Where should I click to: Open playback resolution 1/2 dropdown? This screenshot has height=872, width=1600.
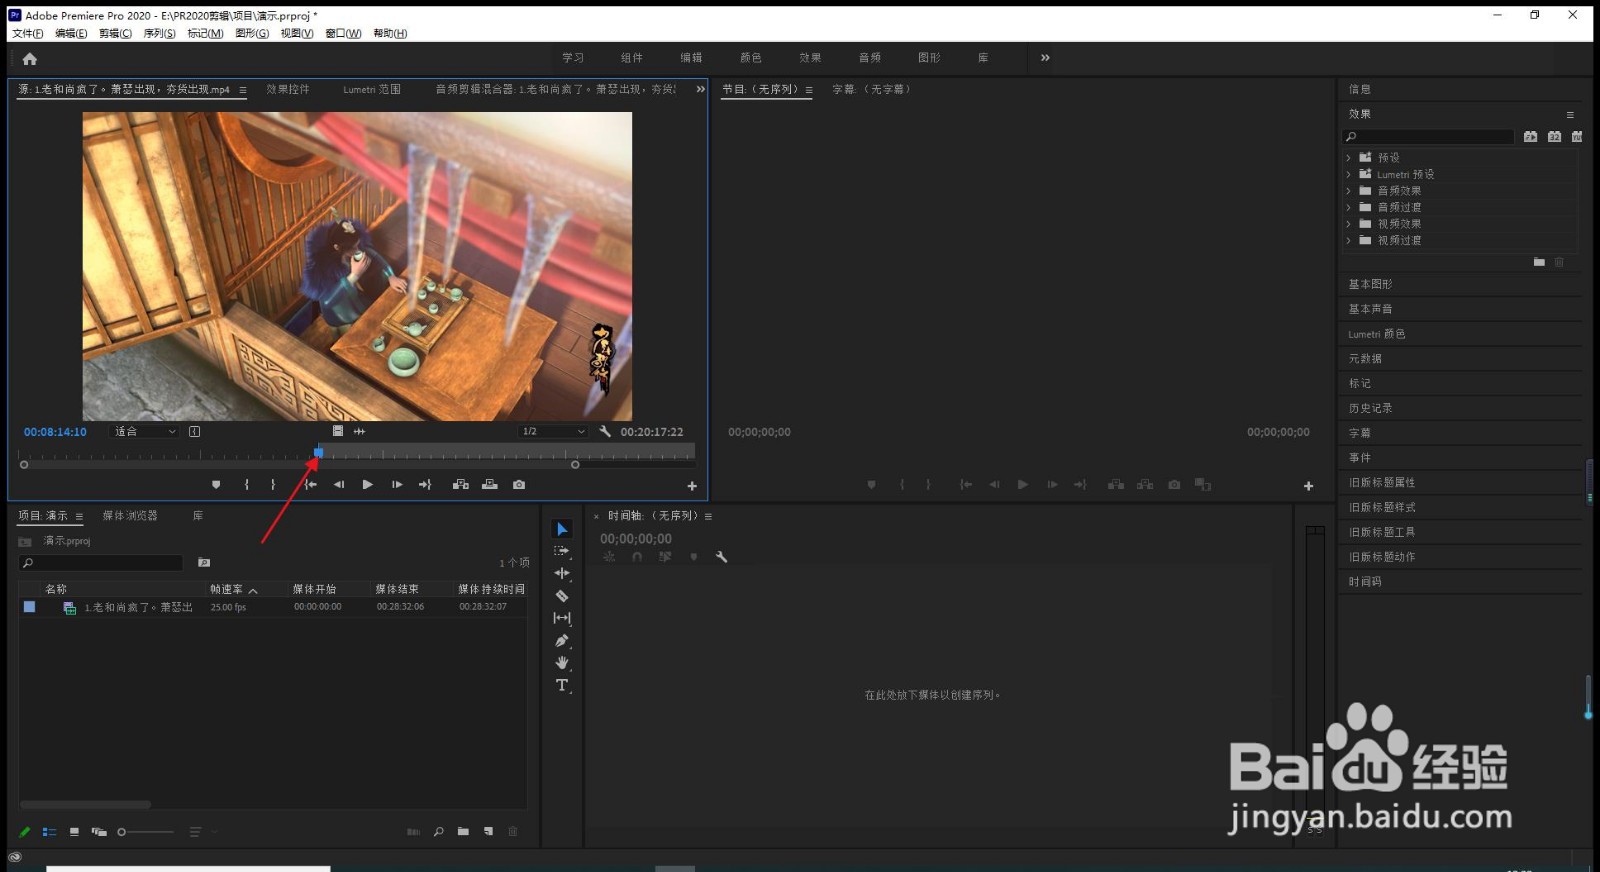click(x=553, y=432)
